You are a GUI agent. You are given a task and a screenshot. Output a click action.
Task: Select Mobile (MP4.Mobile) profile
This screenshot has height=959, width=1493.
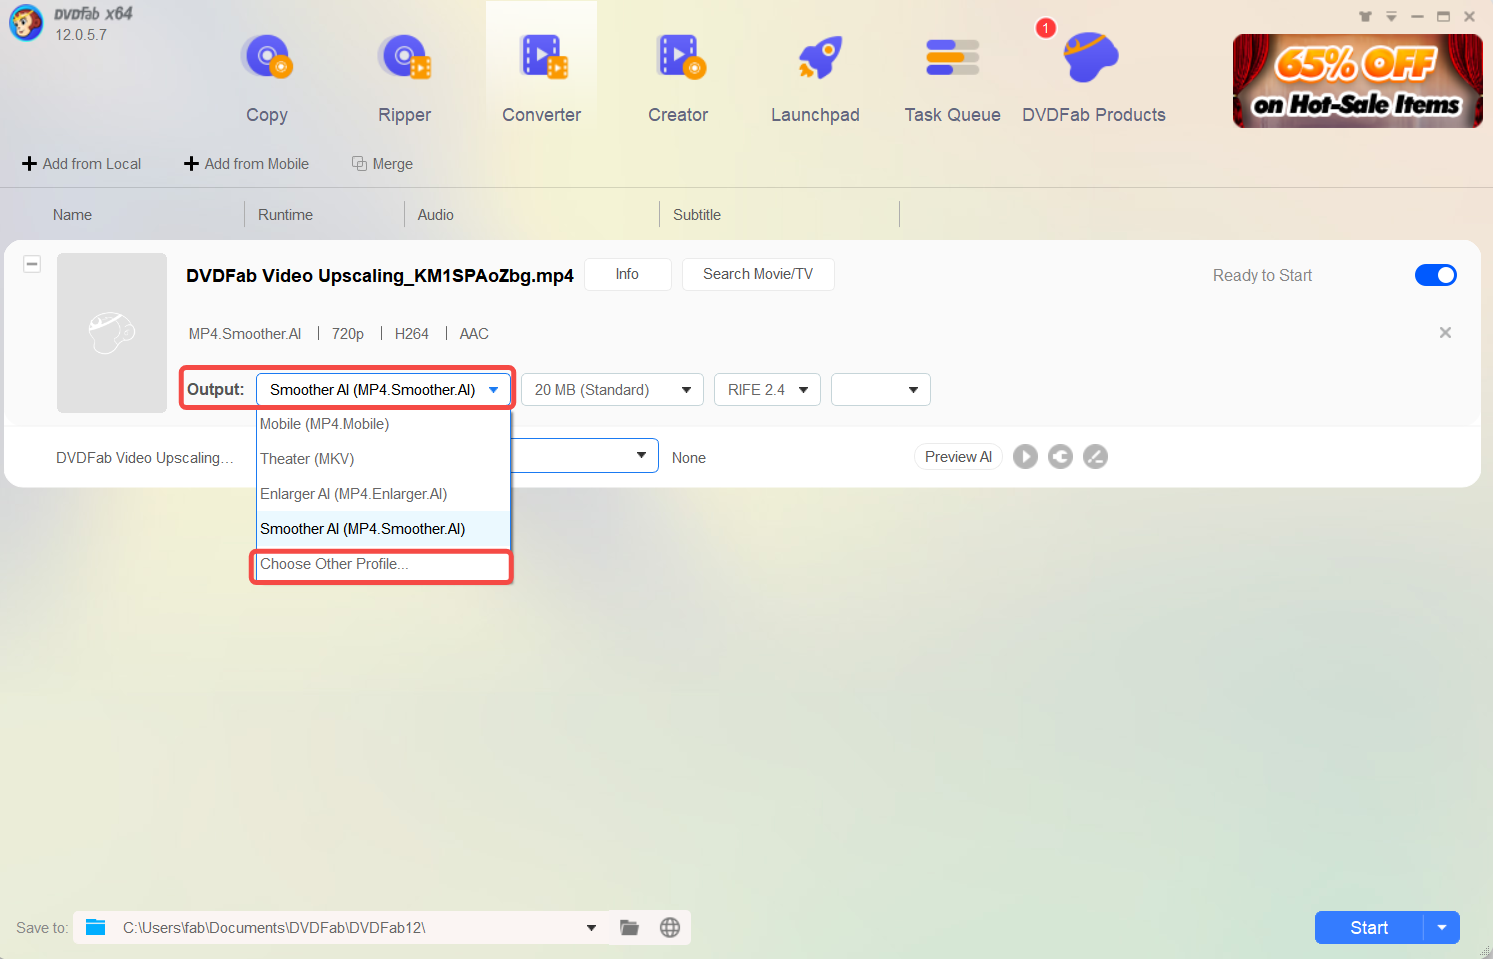(384, 424)
